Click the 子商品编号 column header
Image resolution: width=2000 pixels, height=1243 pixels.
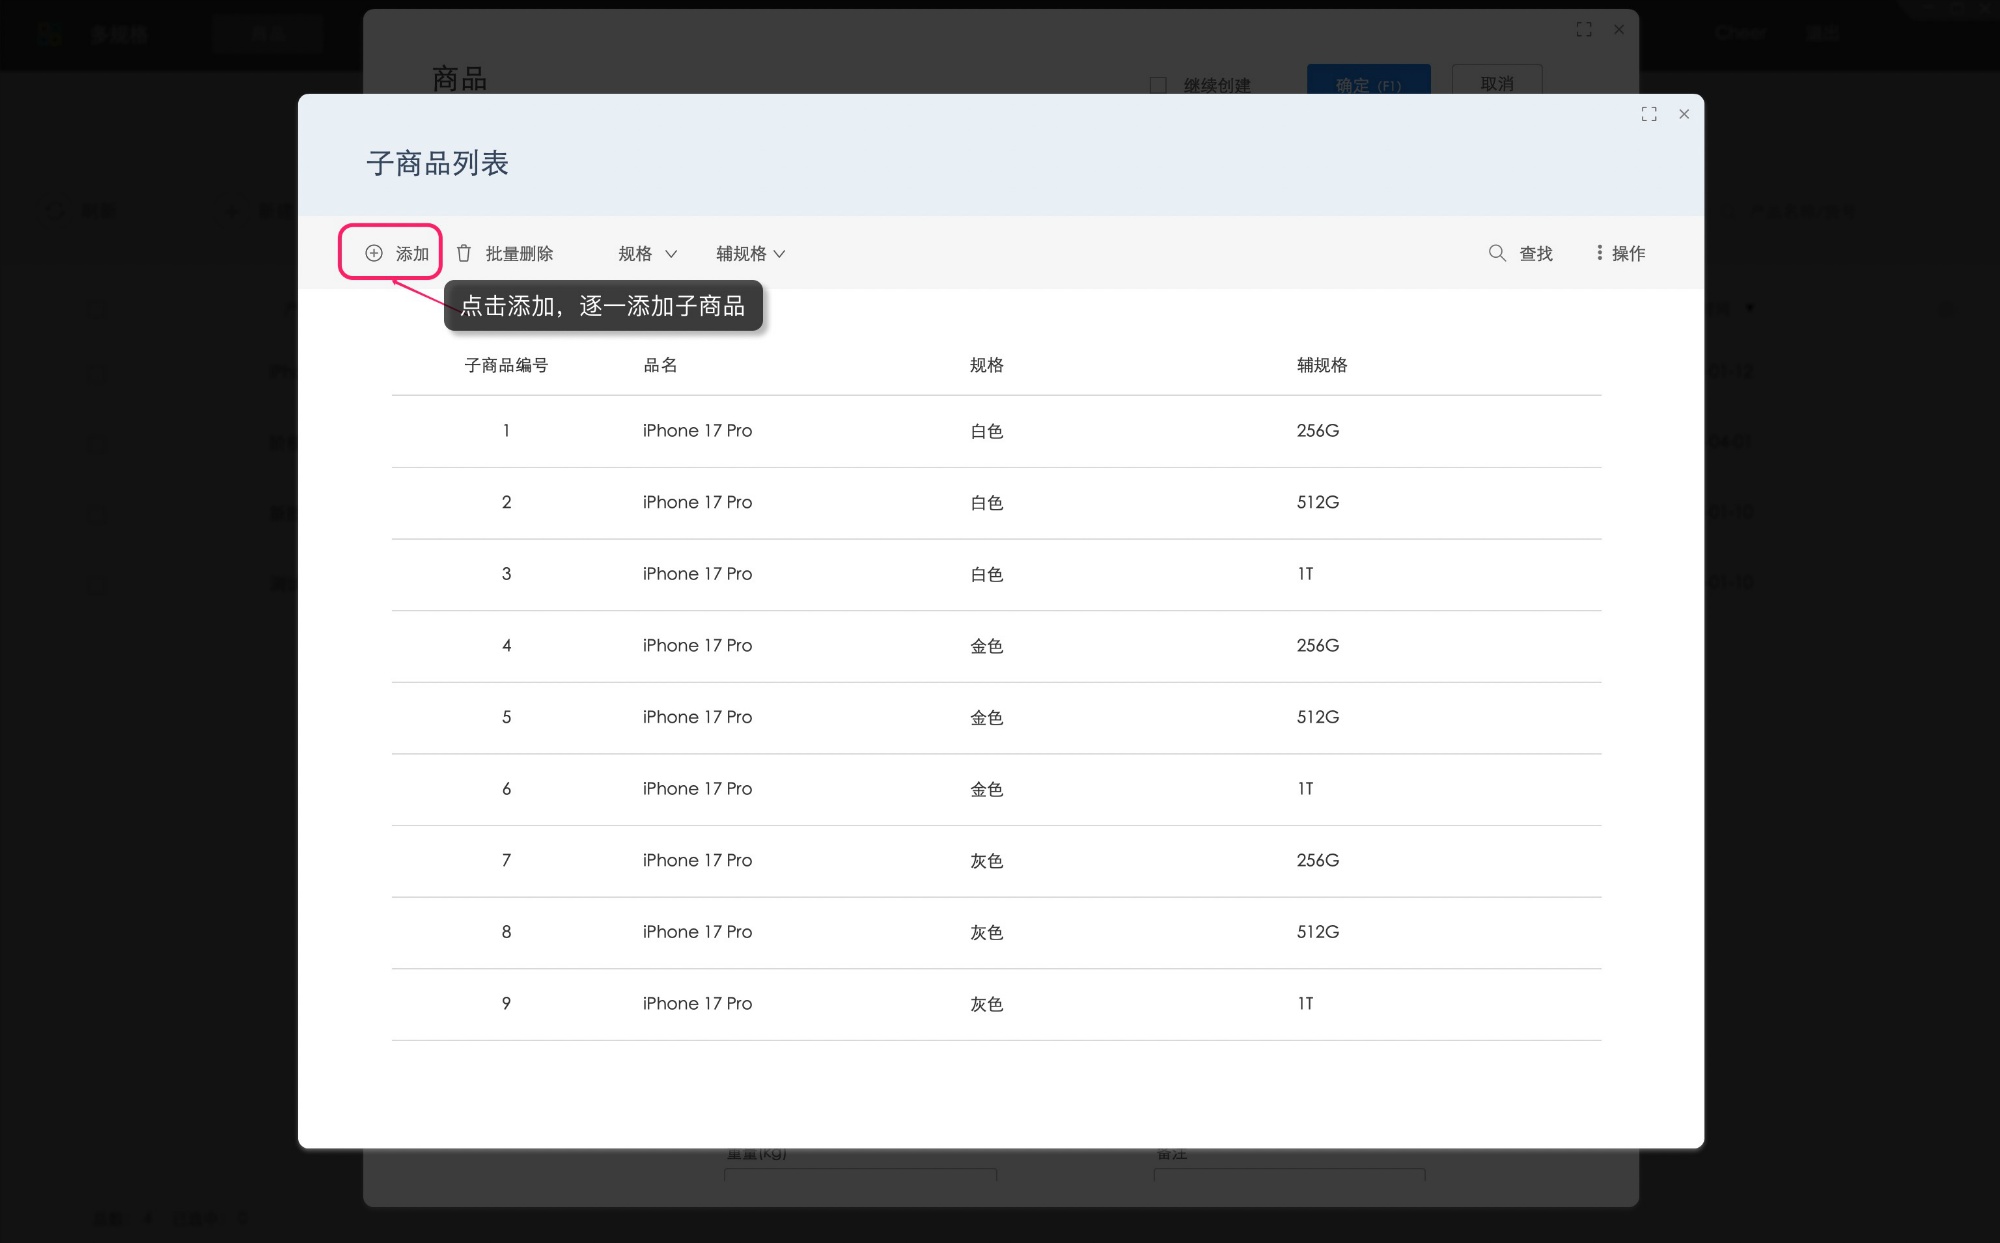pyautogui.click(x=506, y=365)
